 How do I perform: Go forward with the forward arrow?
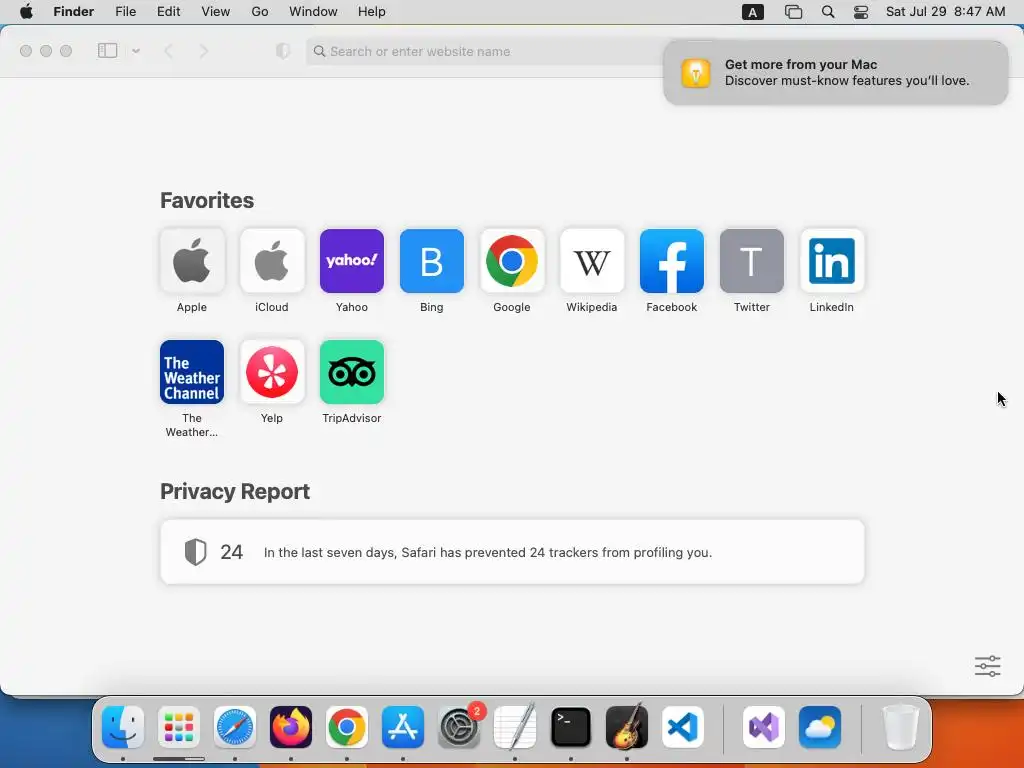204,51
